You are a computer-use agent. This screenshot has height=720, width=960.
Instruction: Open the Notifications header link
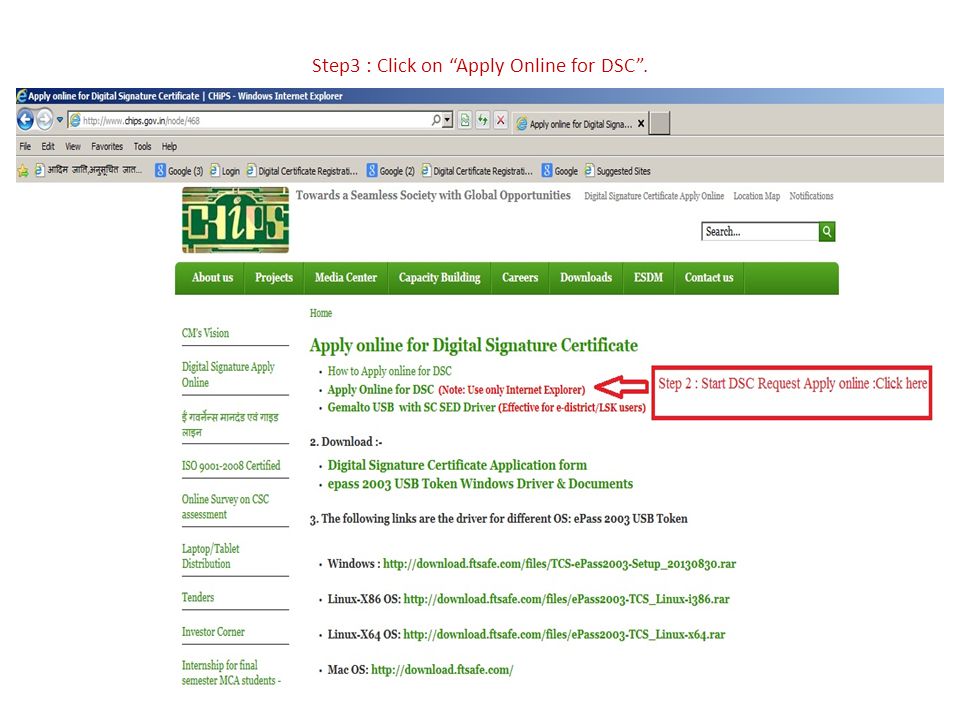click(x=811, y=196)
